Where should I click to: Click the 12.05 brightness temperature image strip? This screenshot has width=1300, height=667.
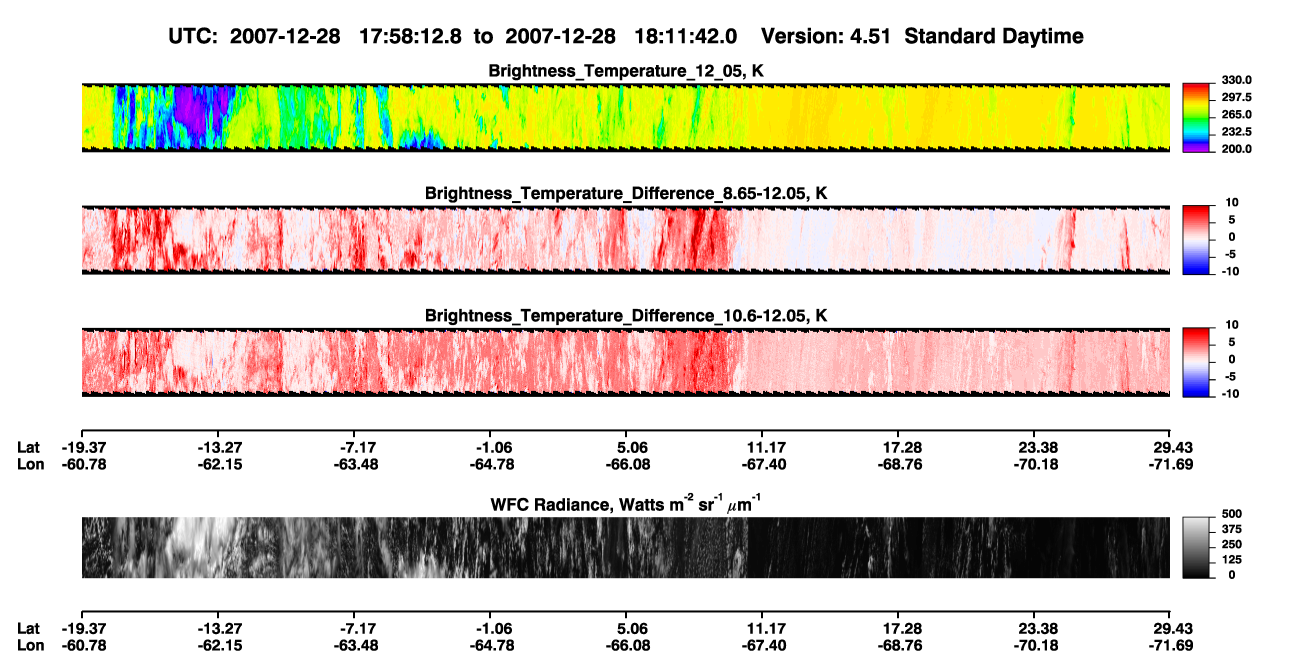626,117
